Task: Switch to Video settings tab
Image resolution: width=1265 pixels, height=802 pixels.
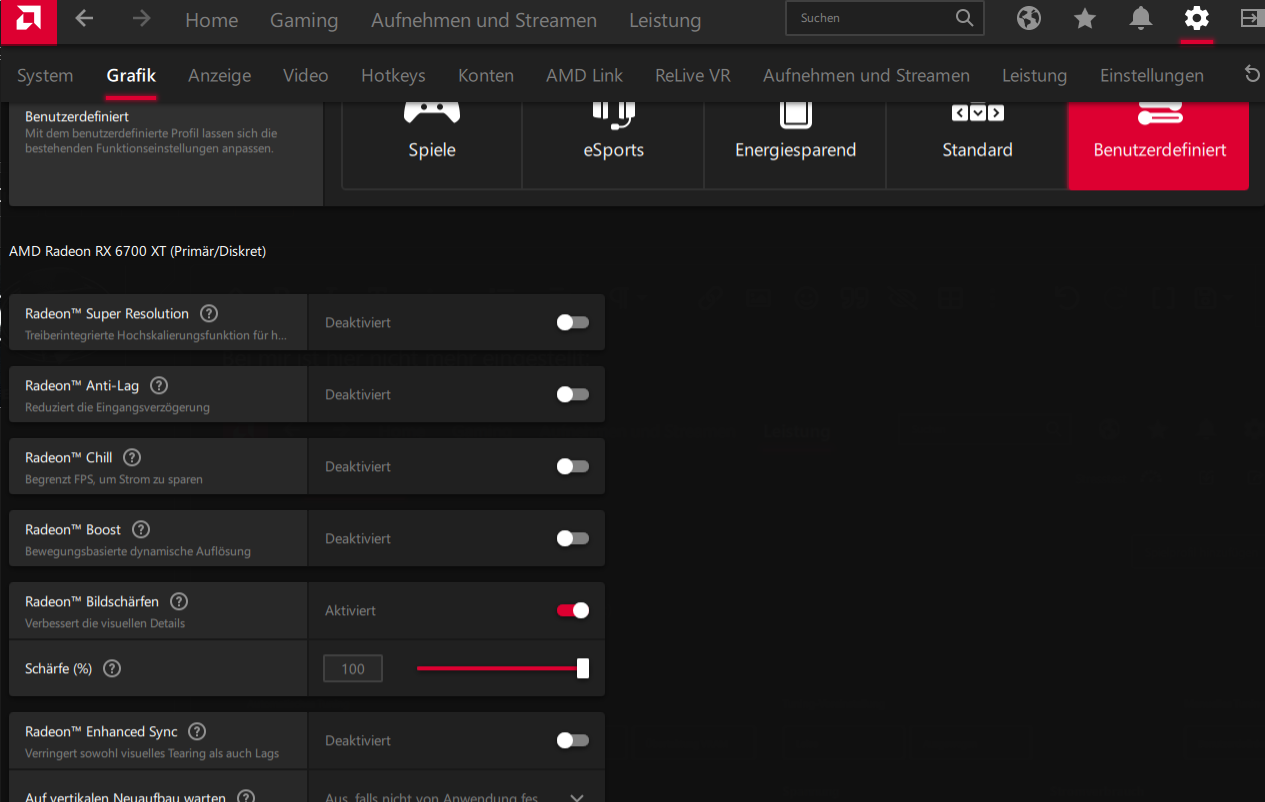Action: pos(306,75)
